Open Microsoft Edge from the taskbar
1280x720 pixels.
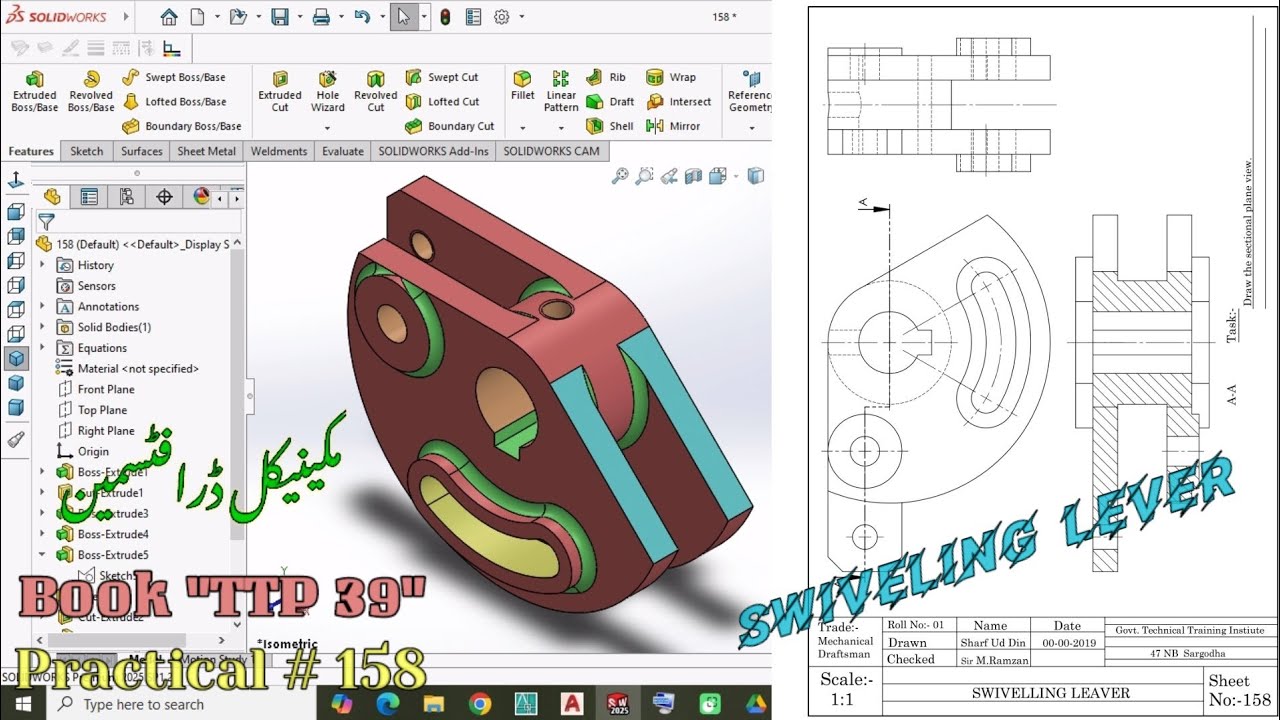[x=388, y=704]
